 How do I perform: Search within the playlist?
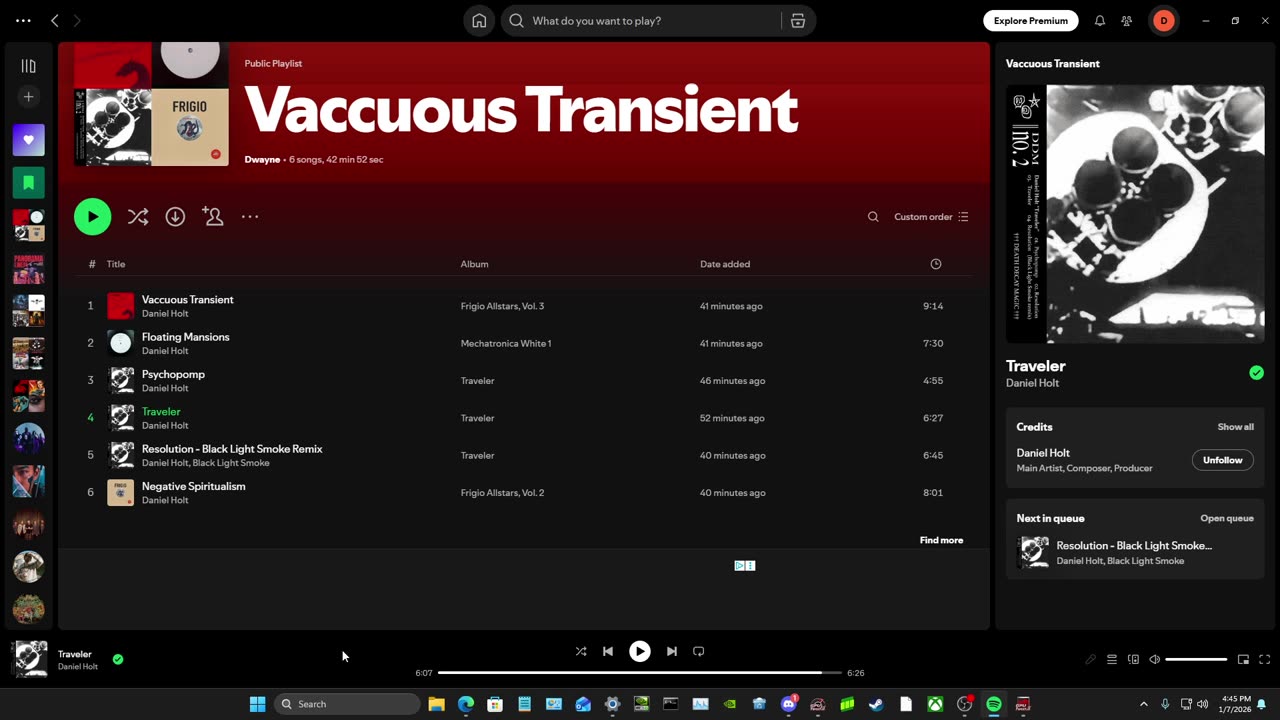tap(873, 217)
